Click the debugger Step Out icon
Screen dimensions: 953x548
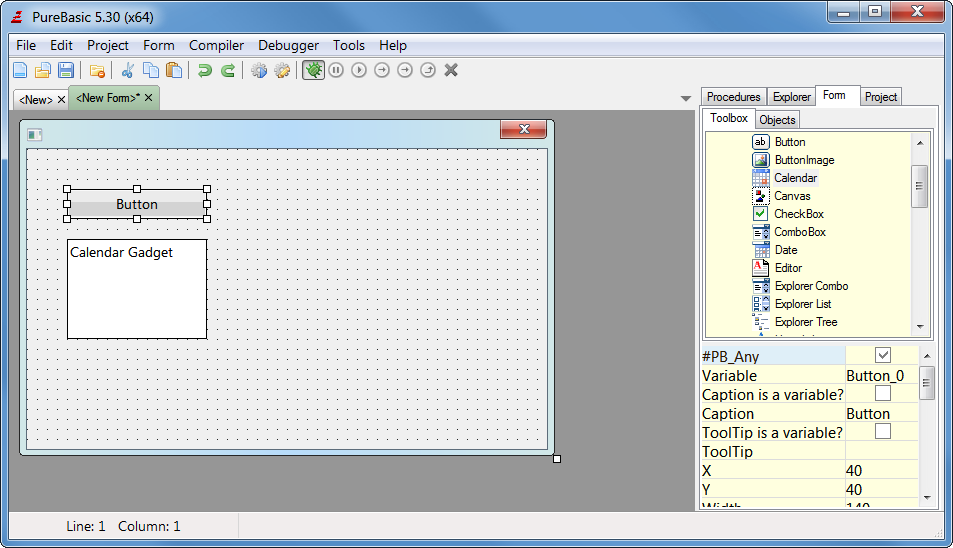(428, 70)
